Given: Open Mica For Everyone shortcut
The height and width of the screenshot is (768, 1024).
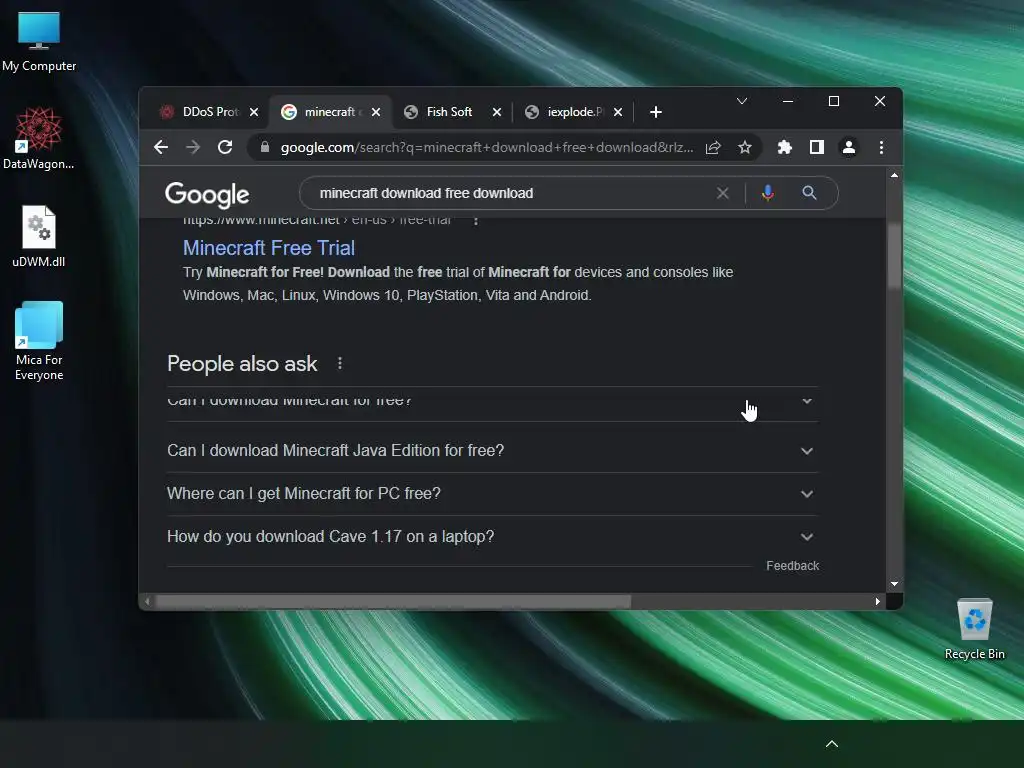Looking at the screenshot, I should click(39, 341).
